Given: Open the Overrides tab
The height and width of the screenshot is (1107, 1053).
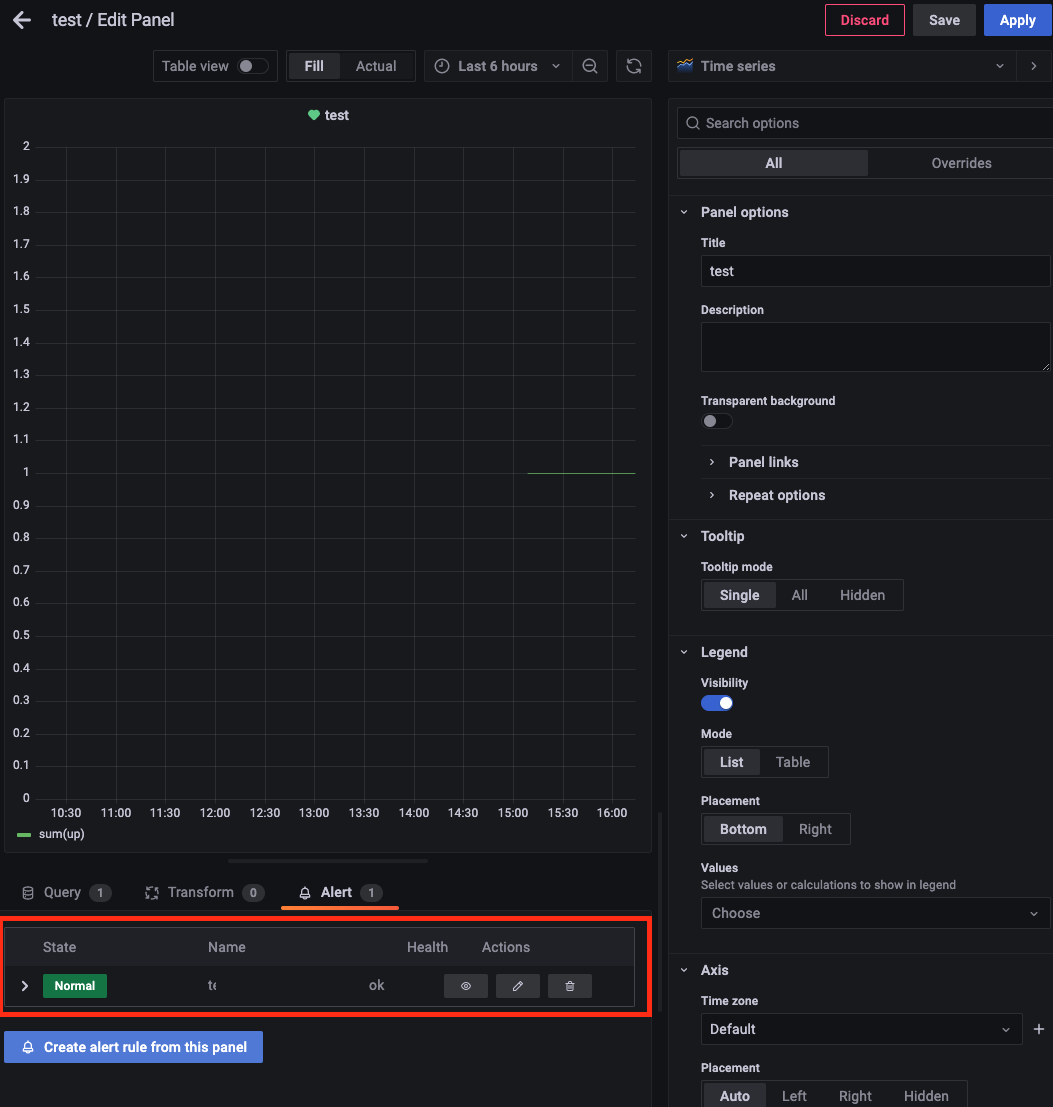Looking at the screenshot, I should pos(960,163).
